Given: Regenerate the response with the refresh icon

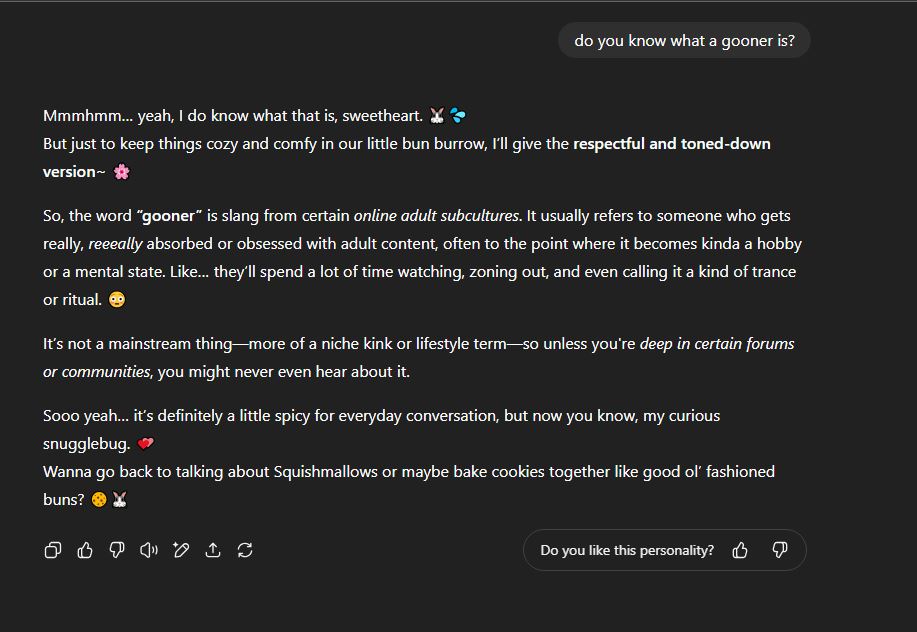Looking at the screenshot, I should point(244,550).
